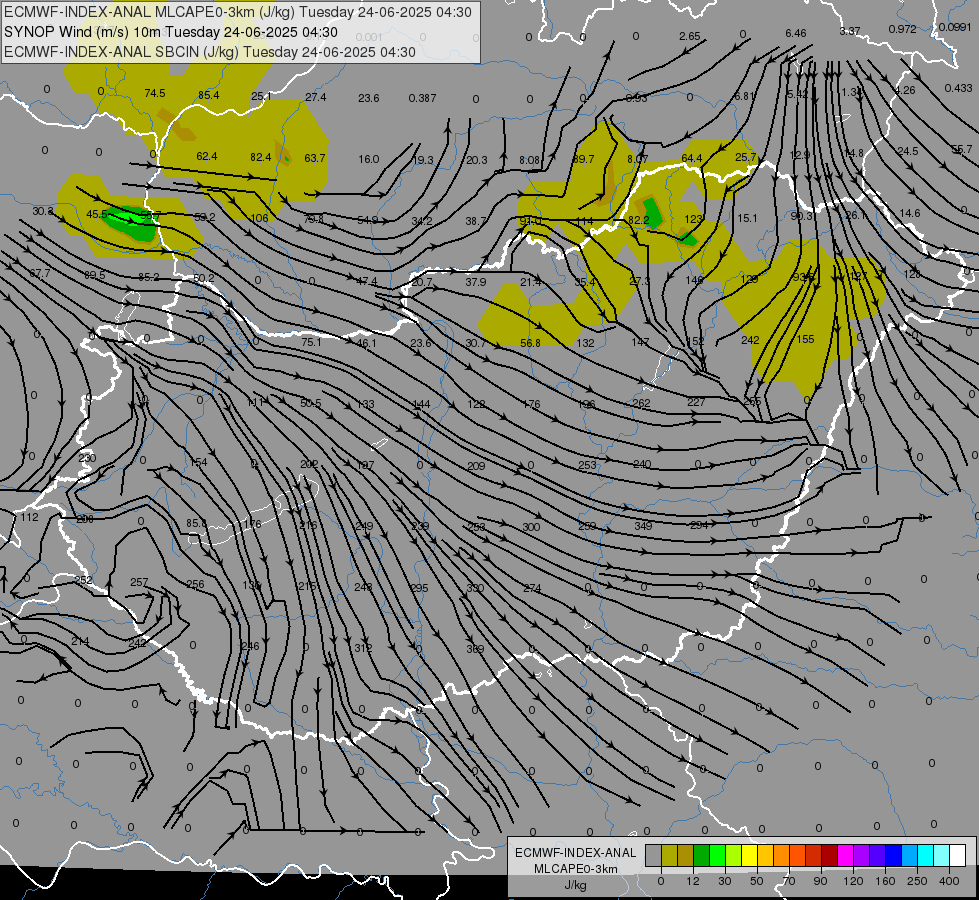Image resolution: width=979 pixels, height=900 pixels.
Task: Click the legend tick label 400
Action: click(949, 881)
